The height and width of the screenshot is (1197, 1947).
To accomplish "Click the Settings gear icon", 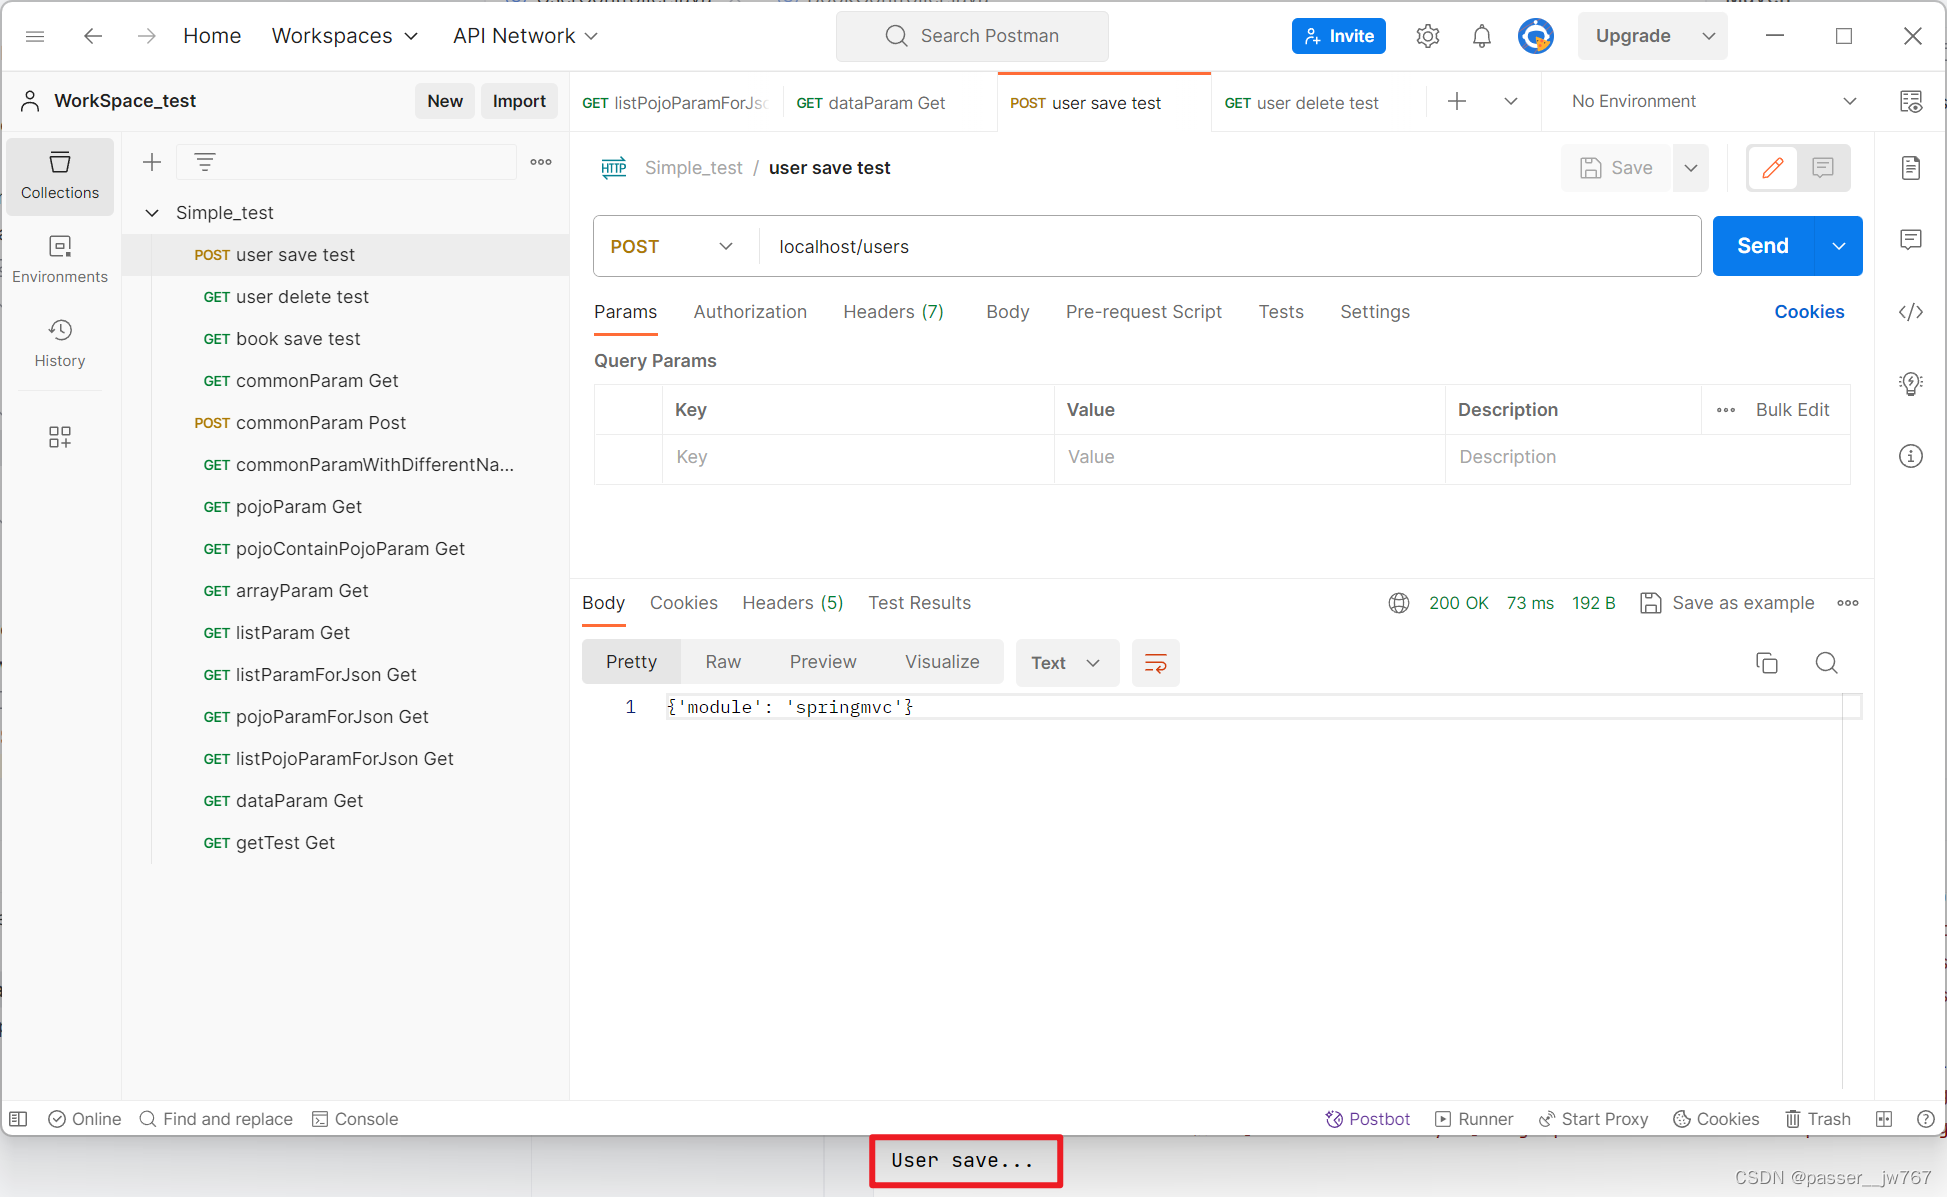I will tap(1430, 35).
